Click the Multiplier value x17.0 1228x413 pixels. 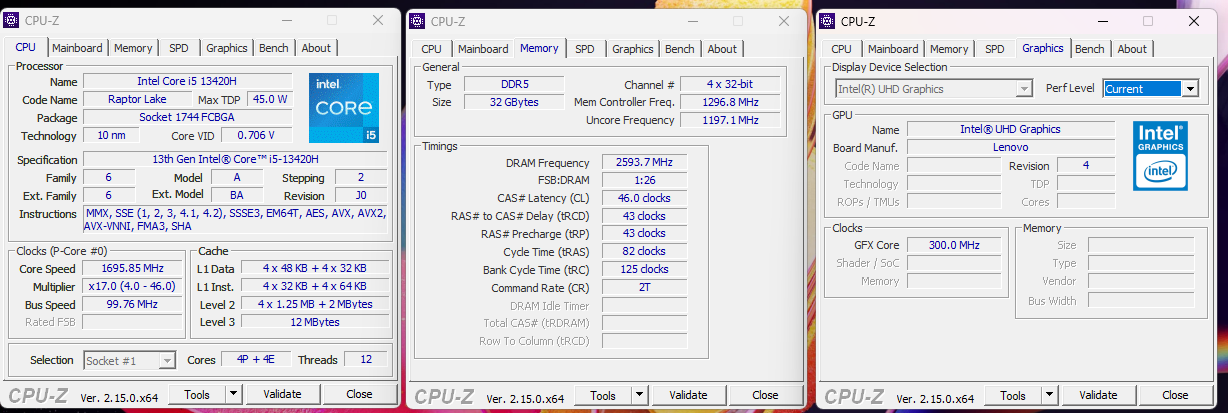tap(132, 286)
